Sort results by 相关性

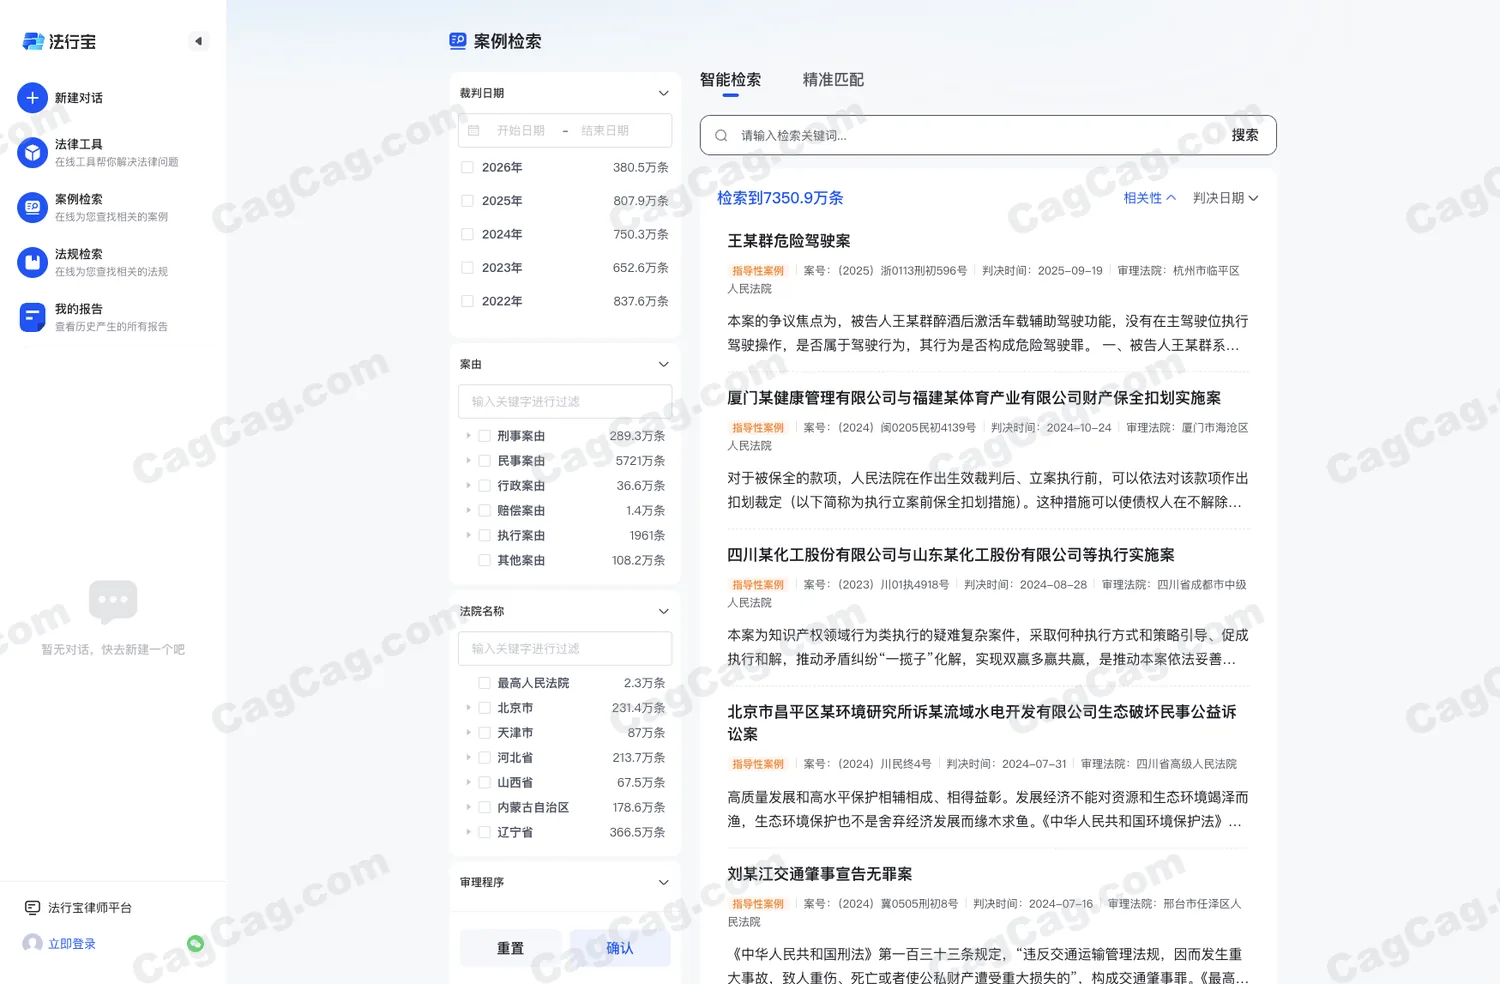[1150, 198]
